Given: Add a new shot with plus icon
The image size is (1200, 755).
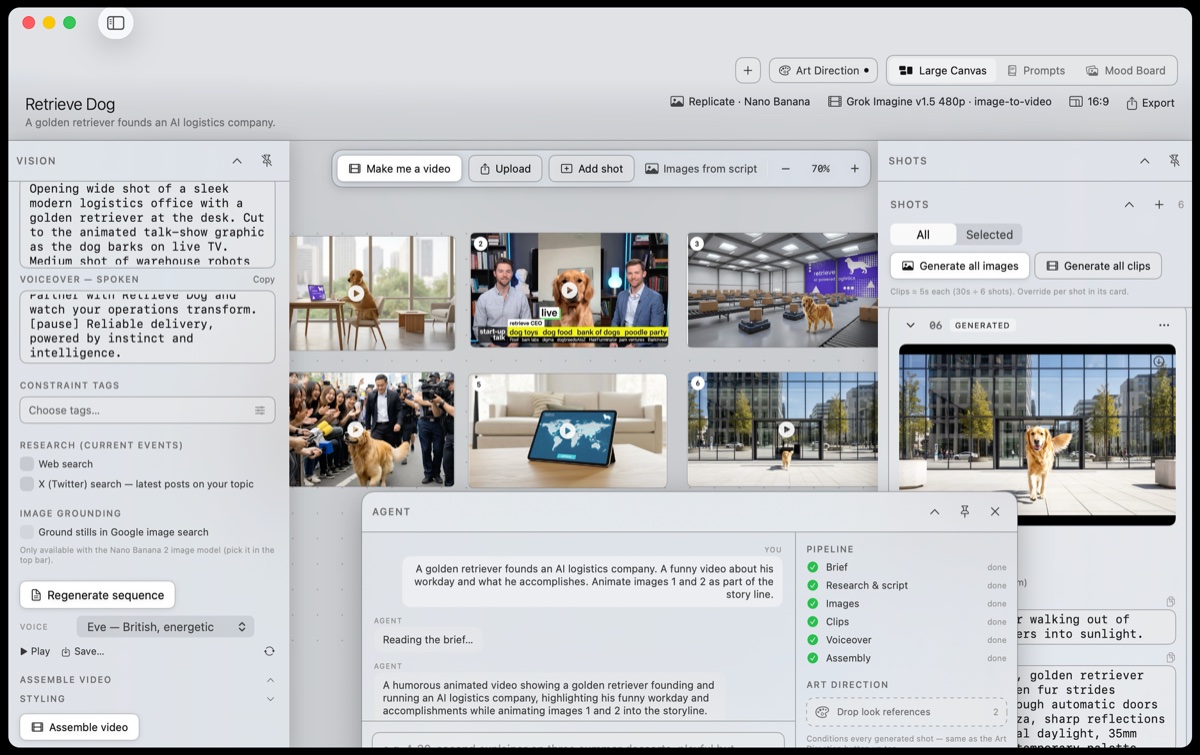Looking at the screenshot, I should coord(1159,204).
